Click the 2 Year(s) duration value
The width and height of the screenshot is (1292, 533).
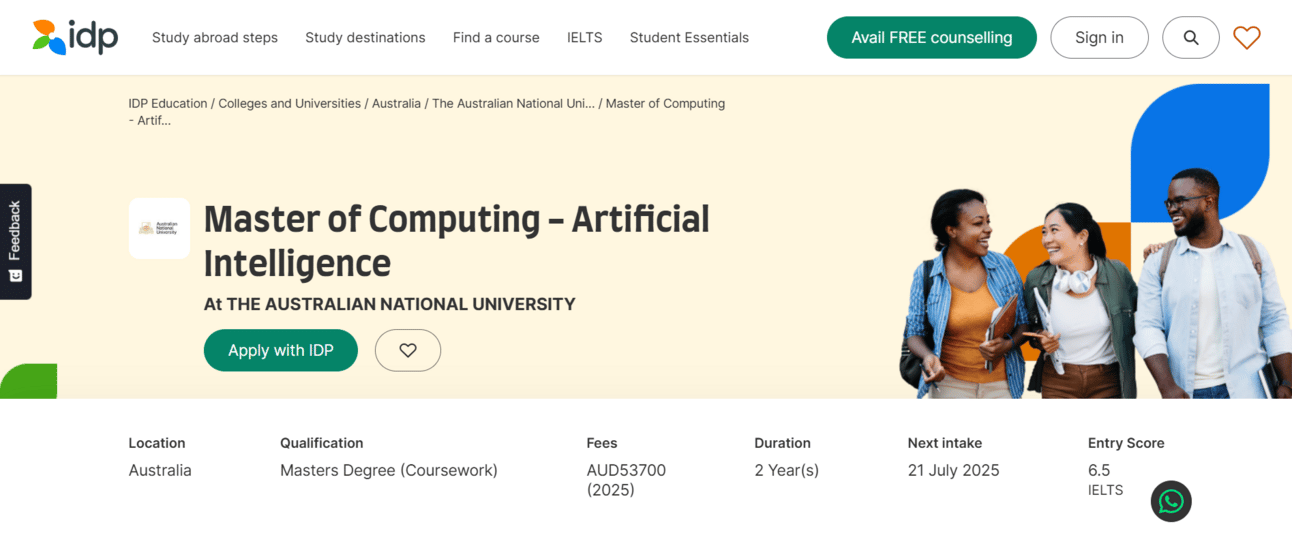787,470
